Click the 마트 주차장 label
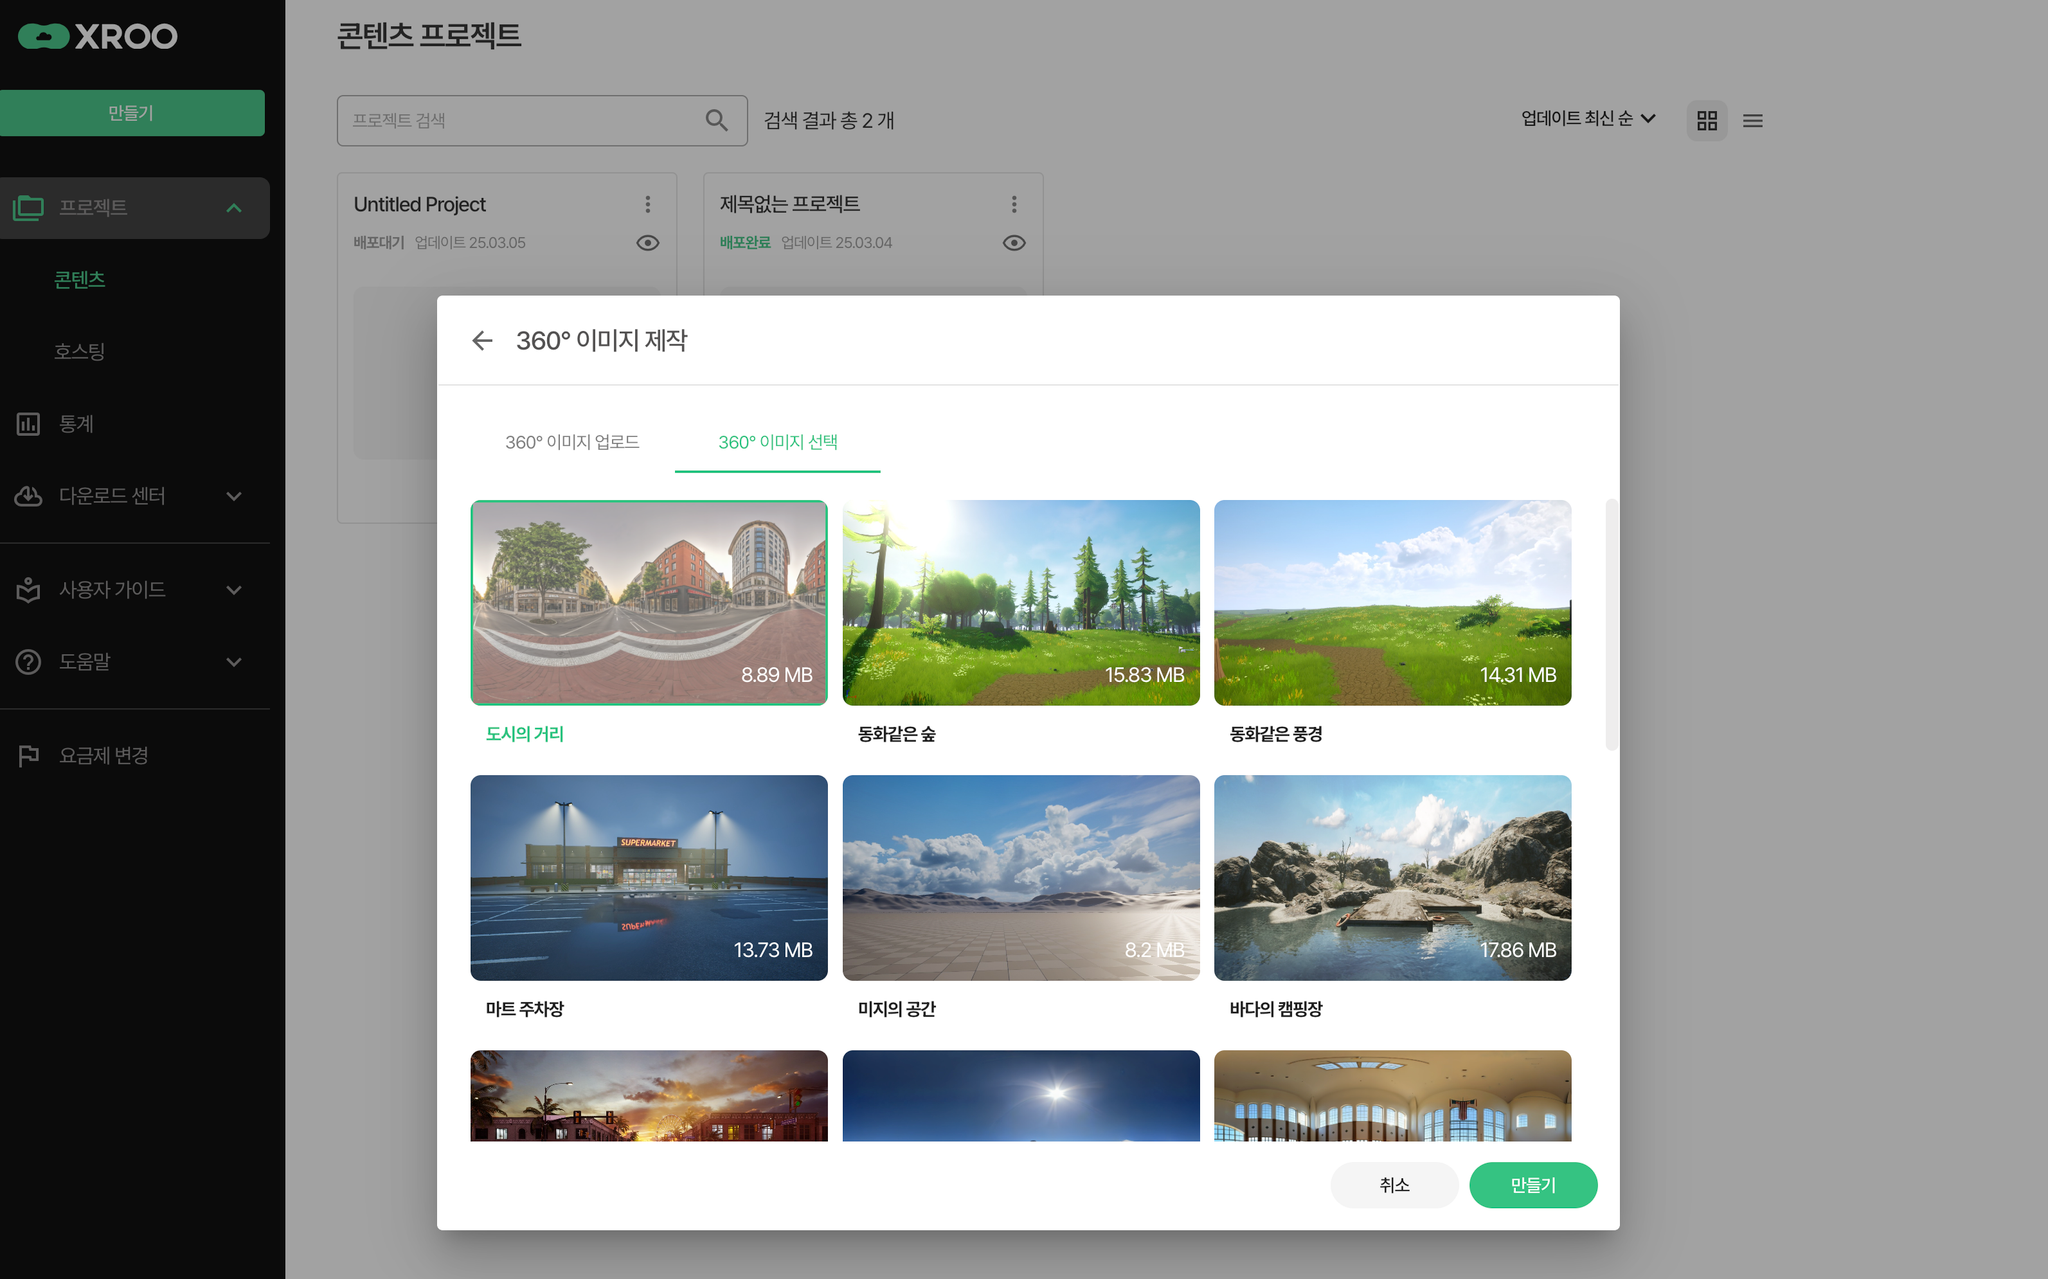This screenshot has width=2048, height=1279. [x=525, y=1009]
